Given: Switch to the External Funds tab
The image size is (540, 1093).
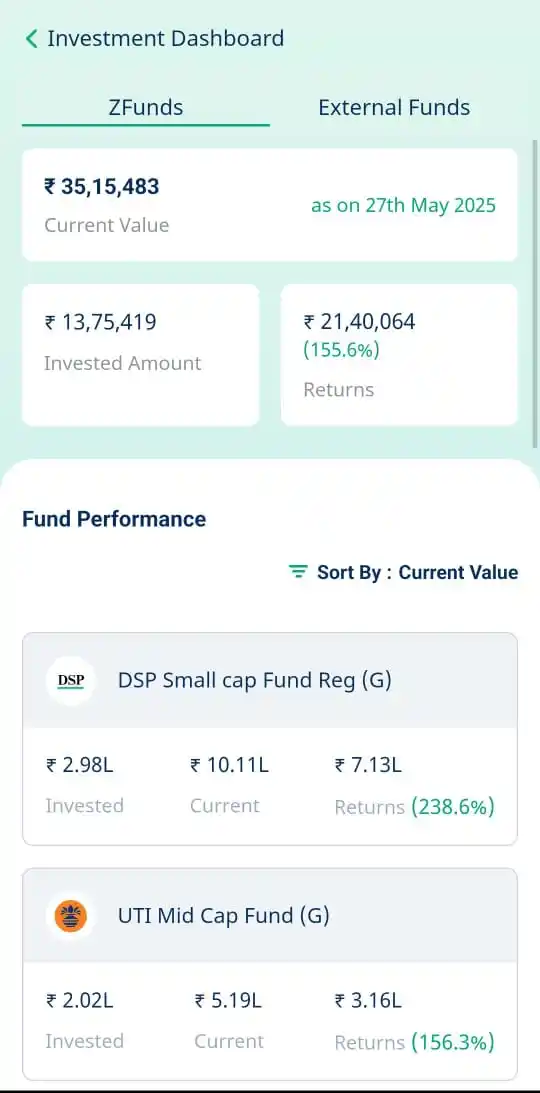Looking at the screenshot, I should coord(394,108).
